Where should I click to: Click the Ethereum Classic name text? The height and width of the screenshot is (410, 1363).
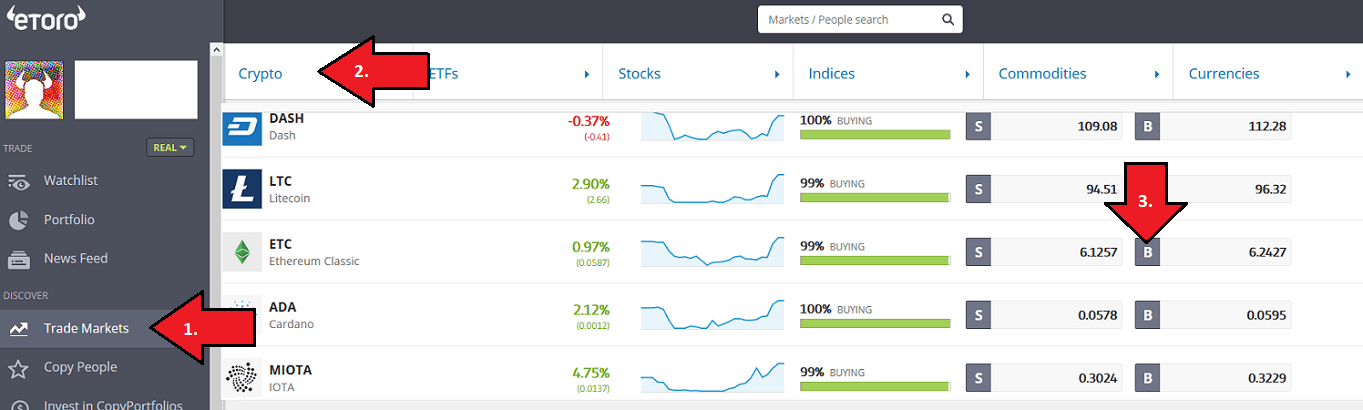(314, 261)
